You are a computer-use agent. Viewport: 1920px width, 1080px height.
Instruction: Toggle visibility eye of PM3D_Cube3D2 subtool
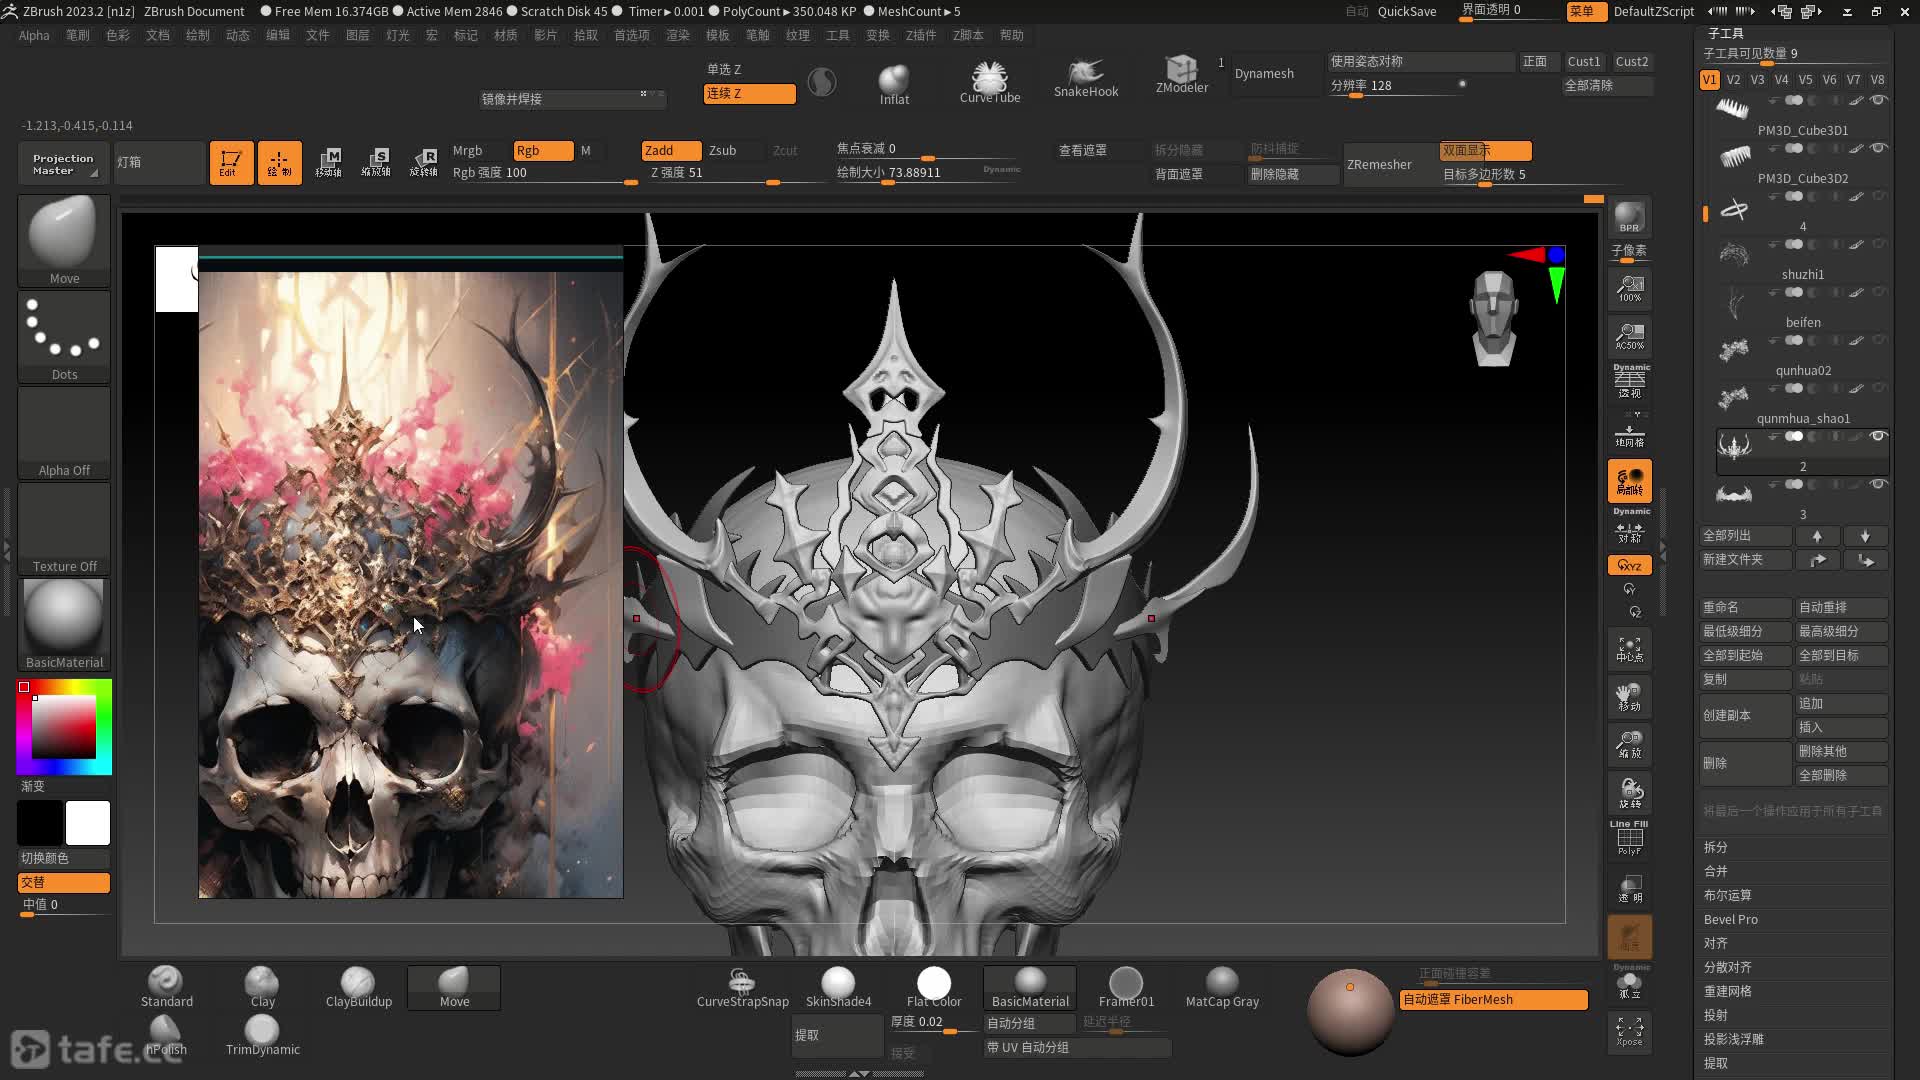point(1878,148)
